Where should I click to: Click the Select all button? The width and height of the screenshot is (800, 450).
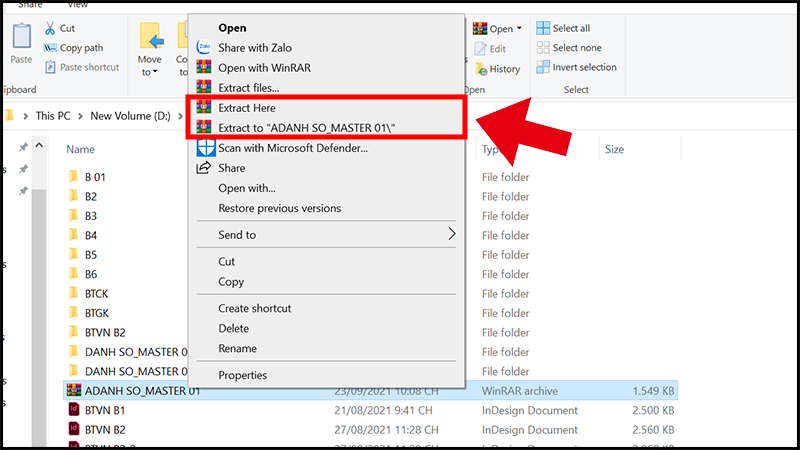[x=563, y=28]
